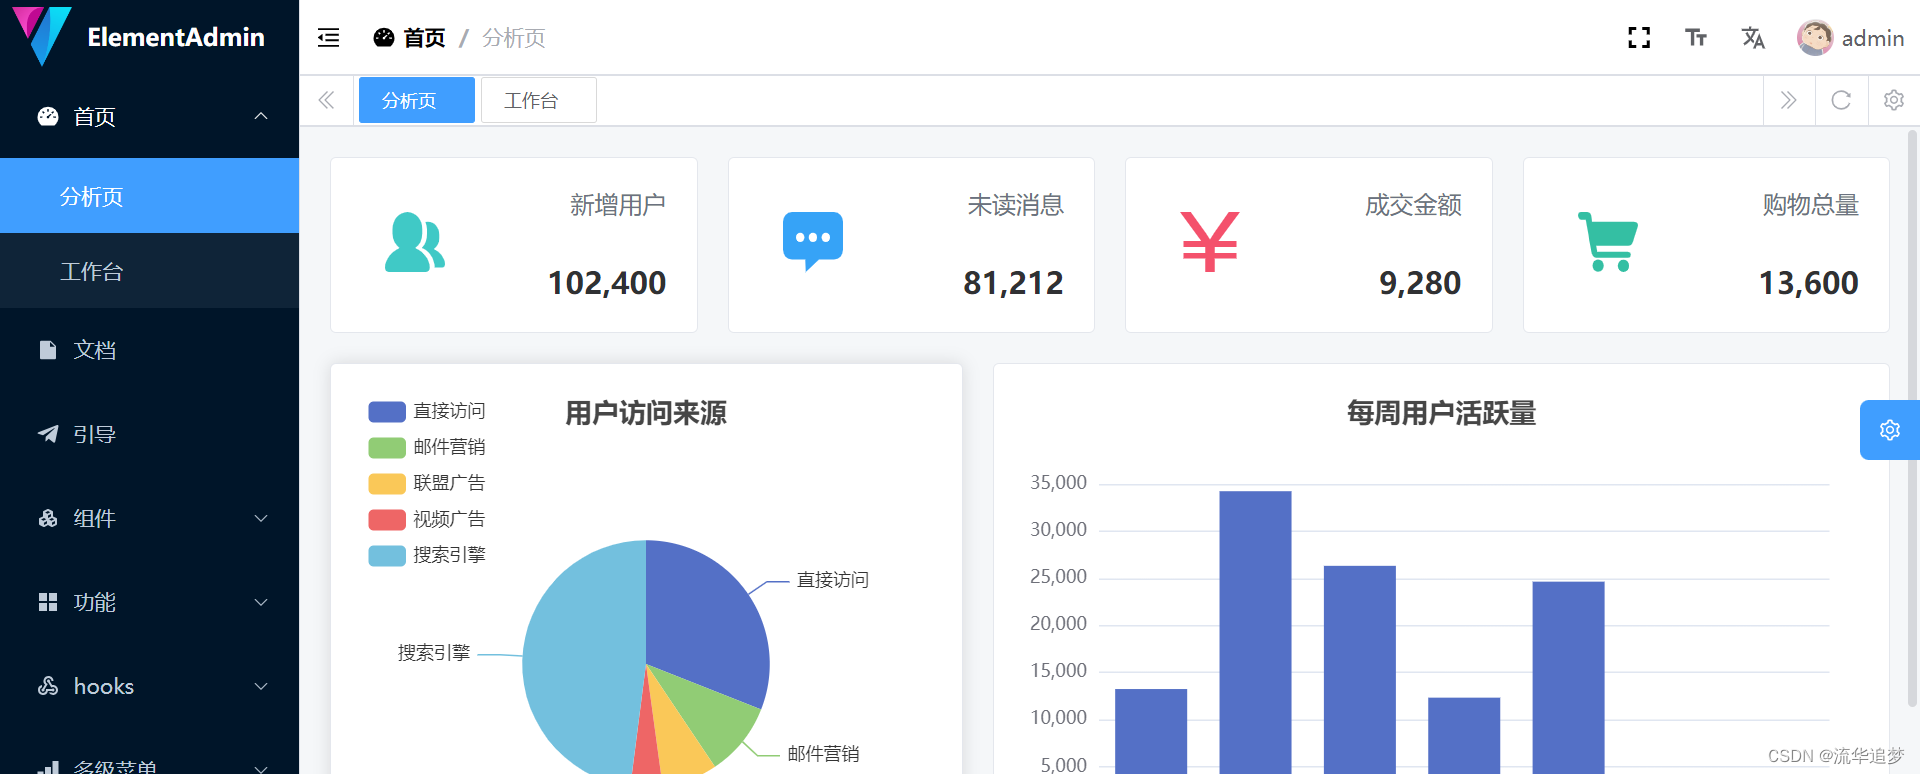Toggle 邮件营销 legend series in pie chart
Viewport: 1920px width, 774px height.
[427, 447]
